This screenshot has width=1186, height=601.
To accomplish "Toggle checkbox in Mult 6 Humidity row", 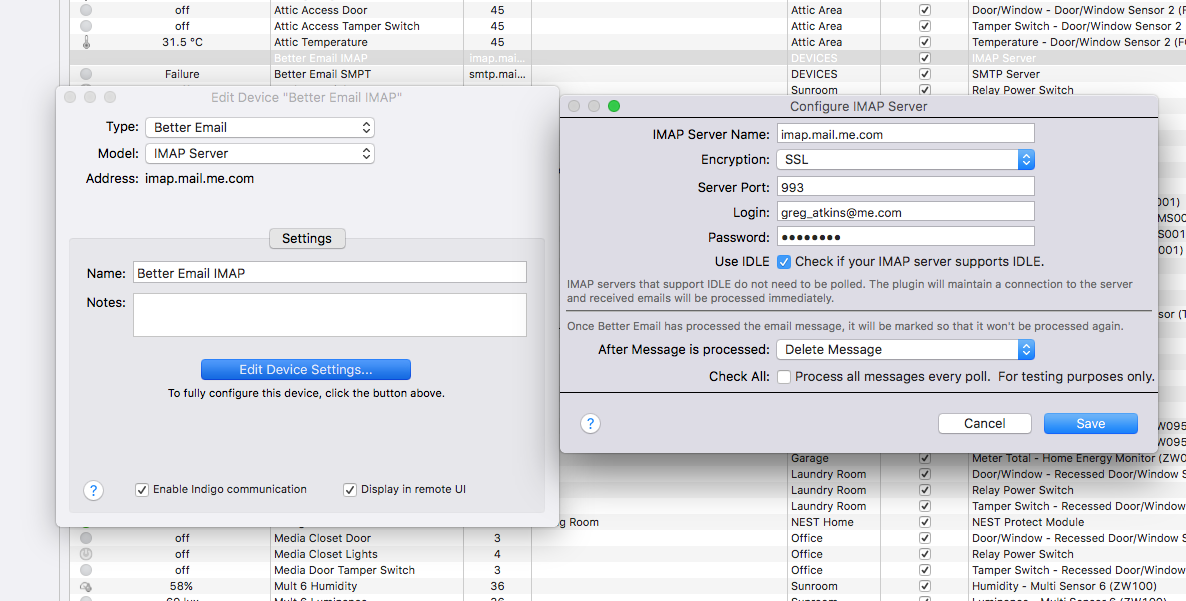I will pyautogui.click(x=924, y=586).
